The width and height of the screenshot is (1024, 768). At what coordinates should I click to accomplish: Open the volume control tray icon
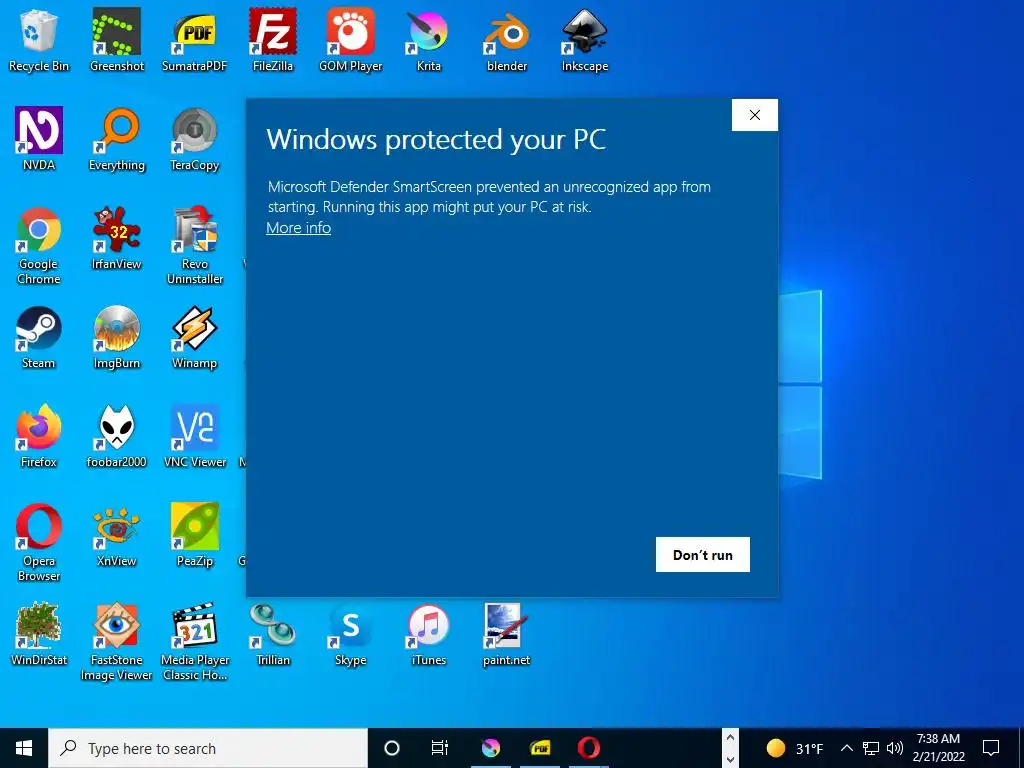click(x=895, y=748)
